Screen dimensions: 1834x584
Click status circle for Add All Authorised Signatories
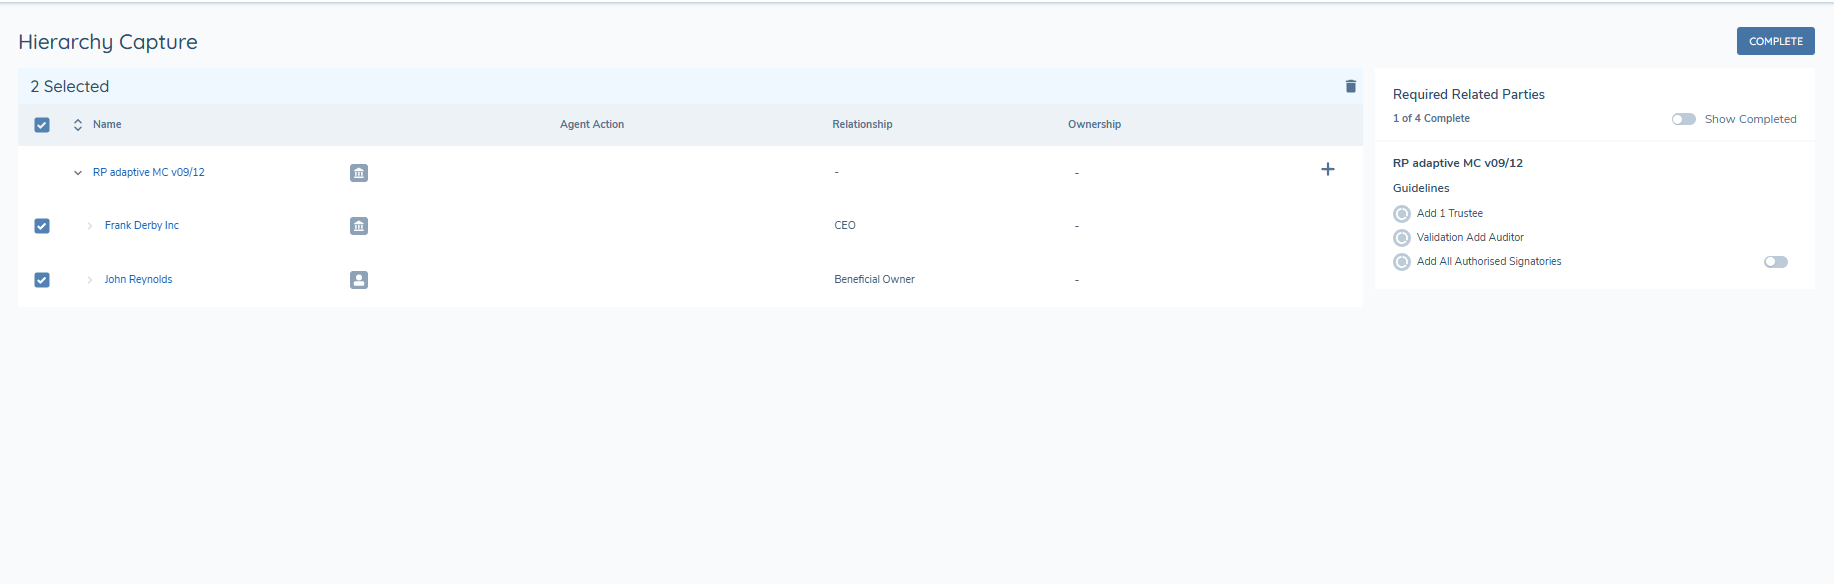coord(1402,262)
